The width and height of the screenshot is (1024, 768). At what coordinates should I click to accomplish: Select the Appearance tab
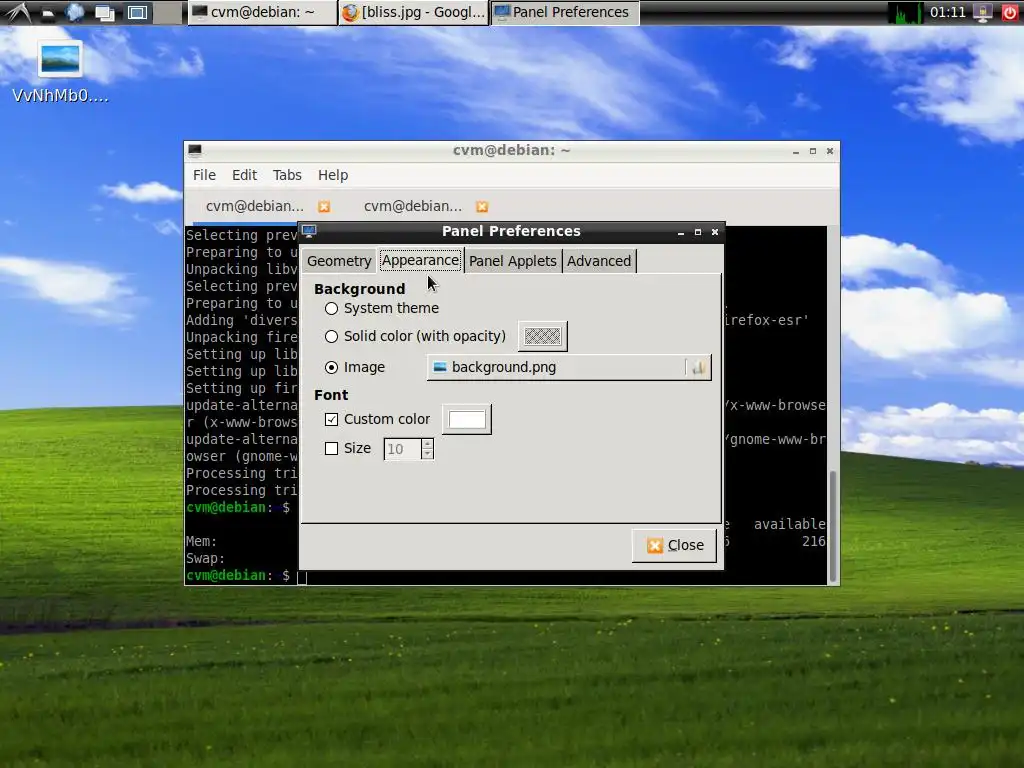(421, 261)
